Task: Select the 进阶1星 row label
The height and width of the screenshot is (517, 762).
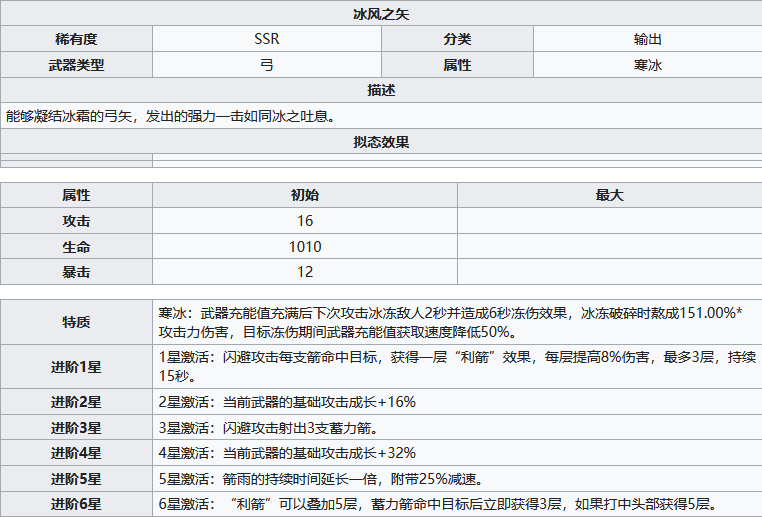Action: point(76,367)
